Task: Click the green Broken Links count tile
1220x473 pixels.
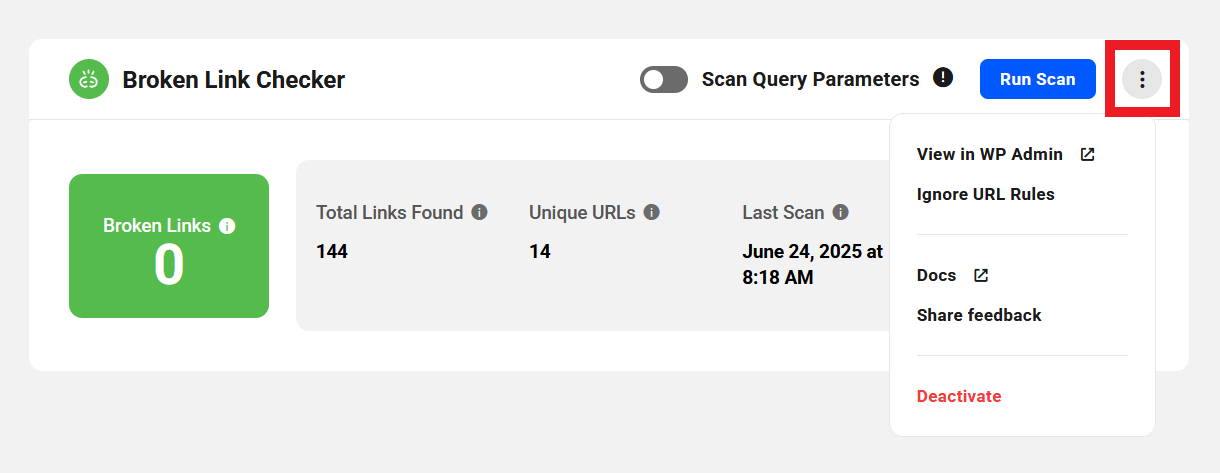Action: tap(169, 246)
